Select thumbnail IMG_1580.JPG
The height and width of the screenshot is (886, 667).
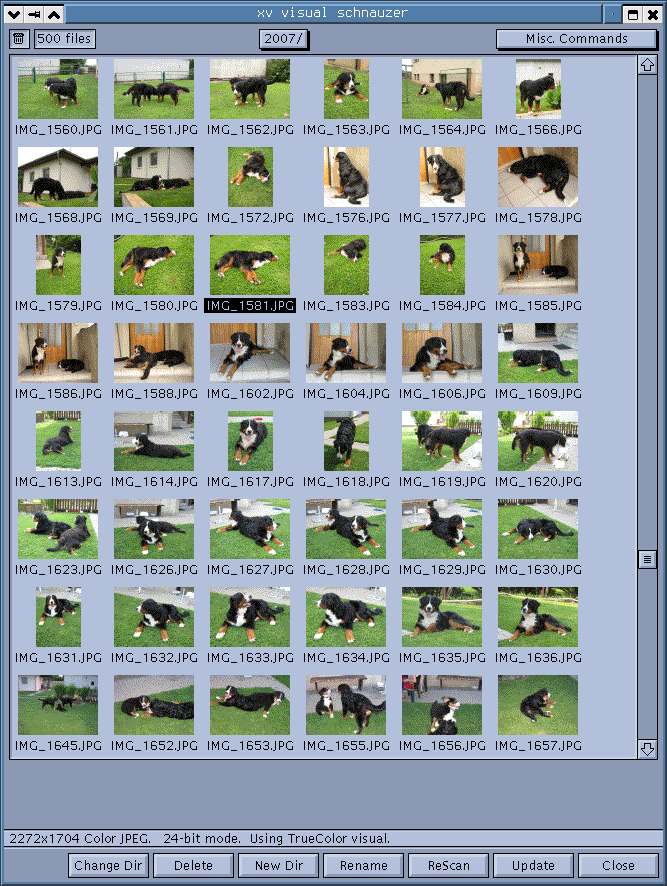pyautogui.click(x=154, y=265)
